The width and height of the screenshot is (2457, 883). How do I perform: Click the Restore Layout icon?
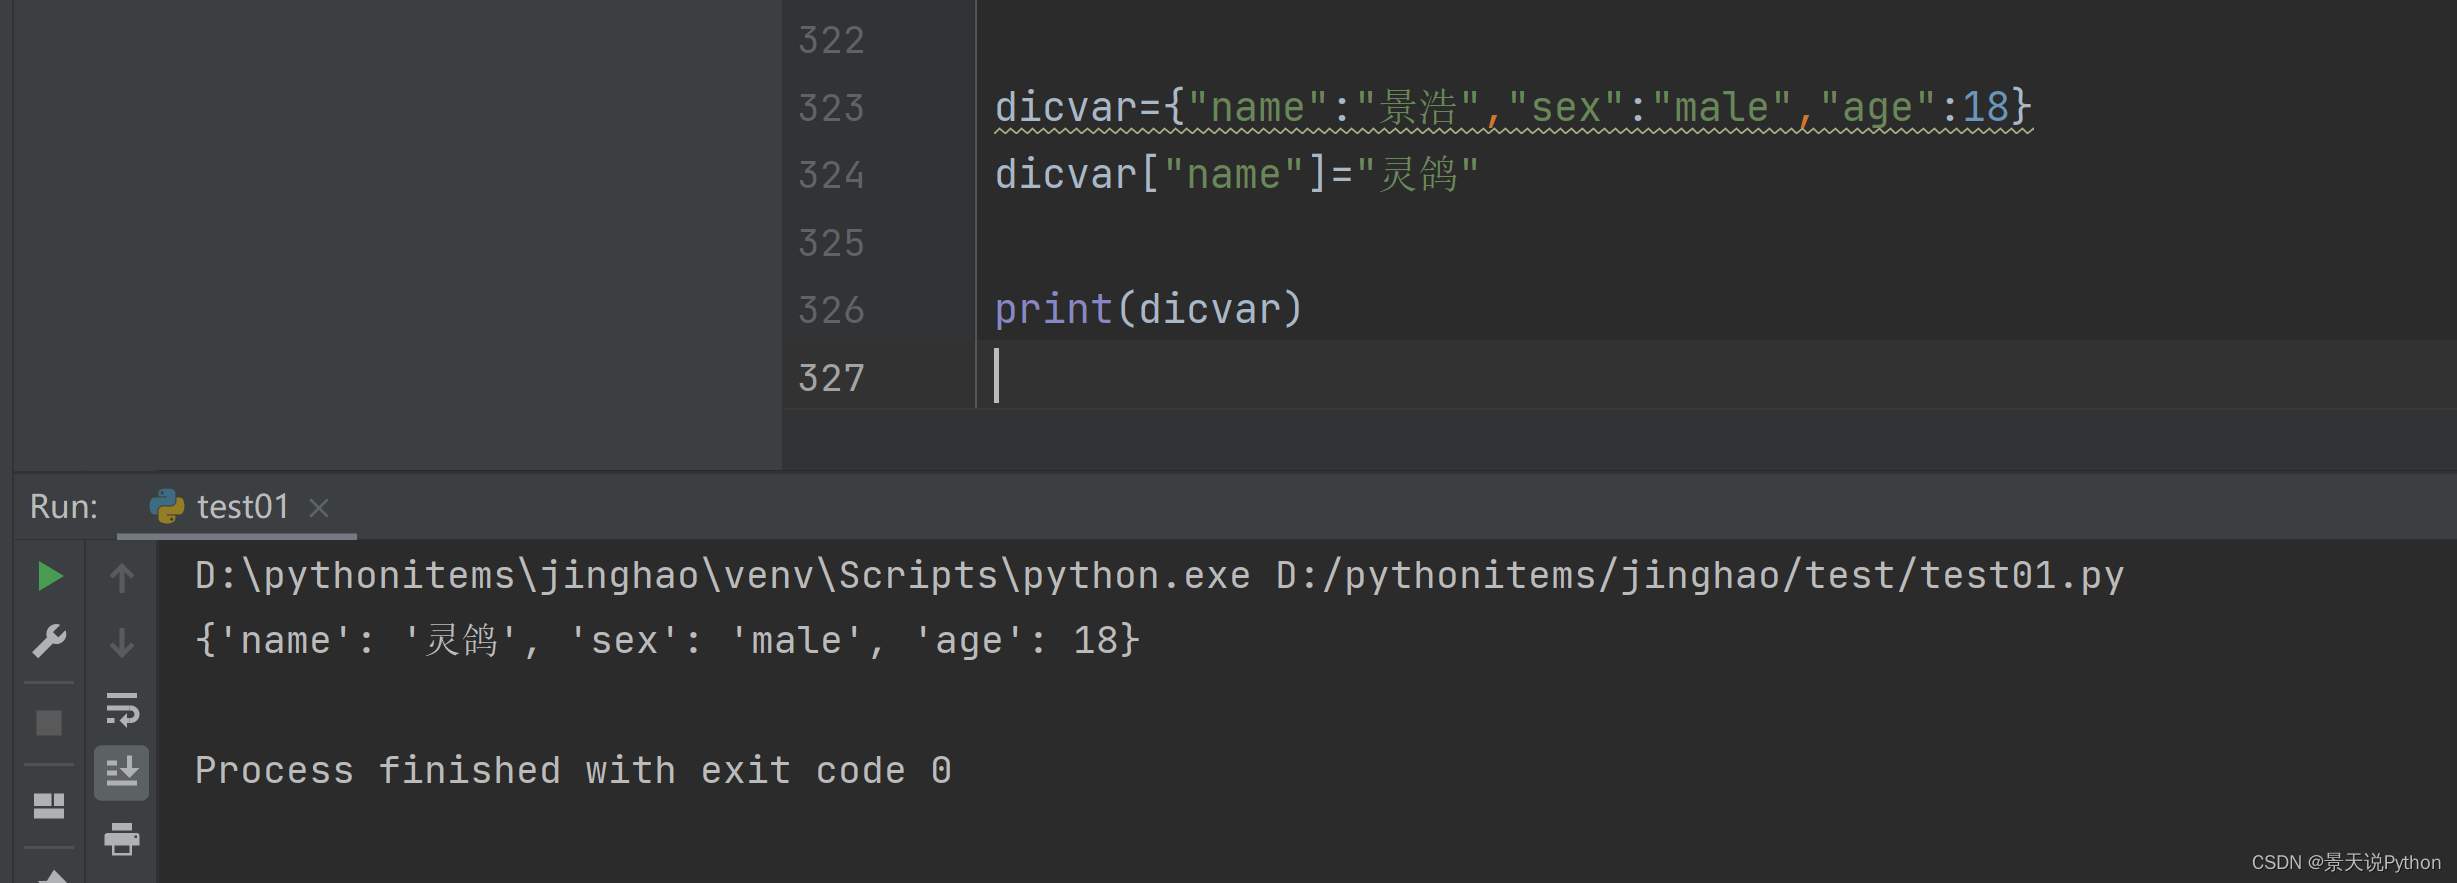49,805
